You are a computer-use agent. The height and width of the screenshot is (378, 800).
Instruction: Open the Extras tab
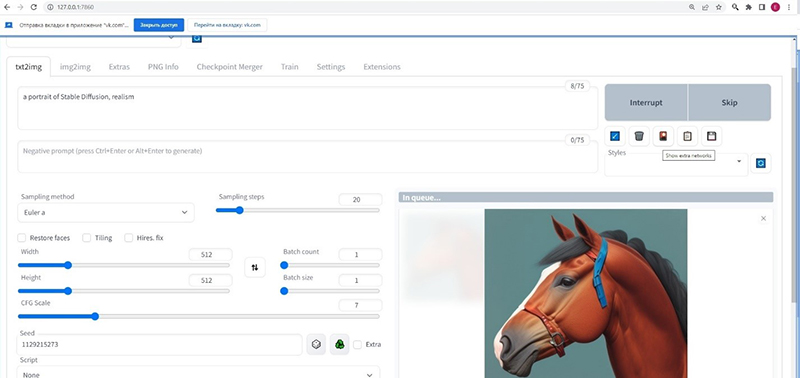119,67
